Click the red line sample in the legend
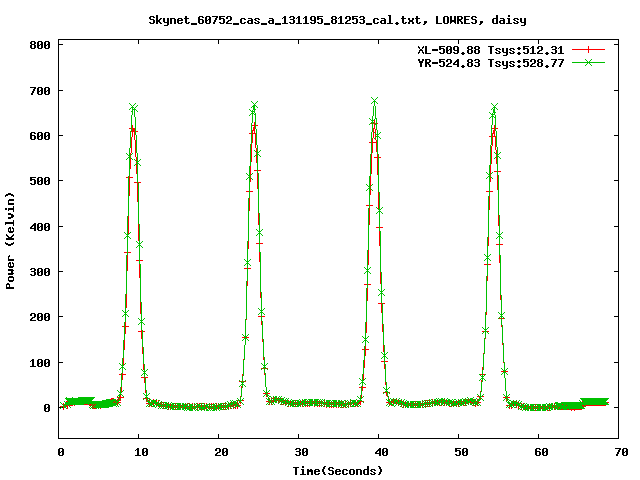Image resolution: width=640 pixels, height=480 pixels. (588, 50)
